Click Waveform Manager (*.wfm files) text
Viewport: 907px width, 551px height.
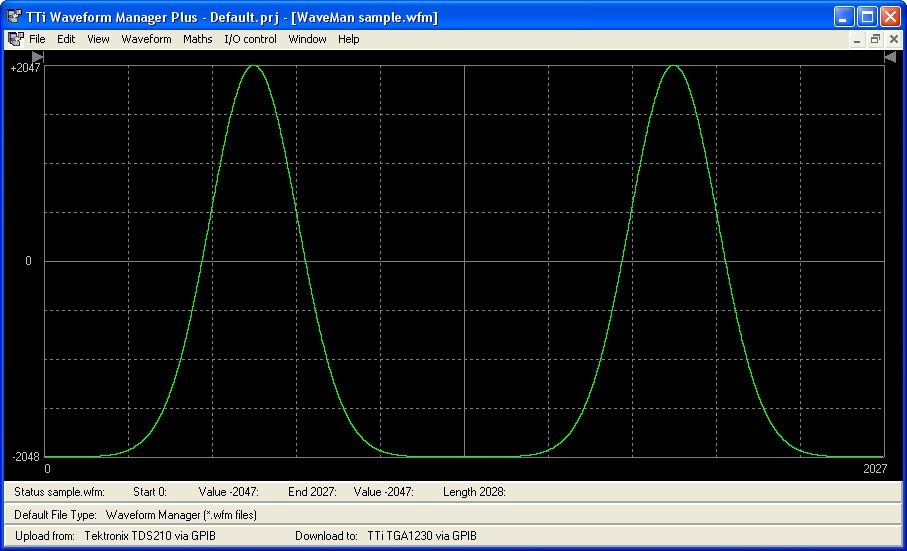(x=181, y=515)
